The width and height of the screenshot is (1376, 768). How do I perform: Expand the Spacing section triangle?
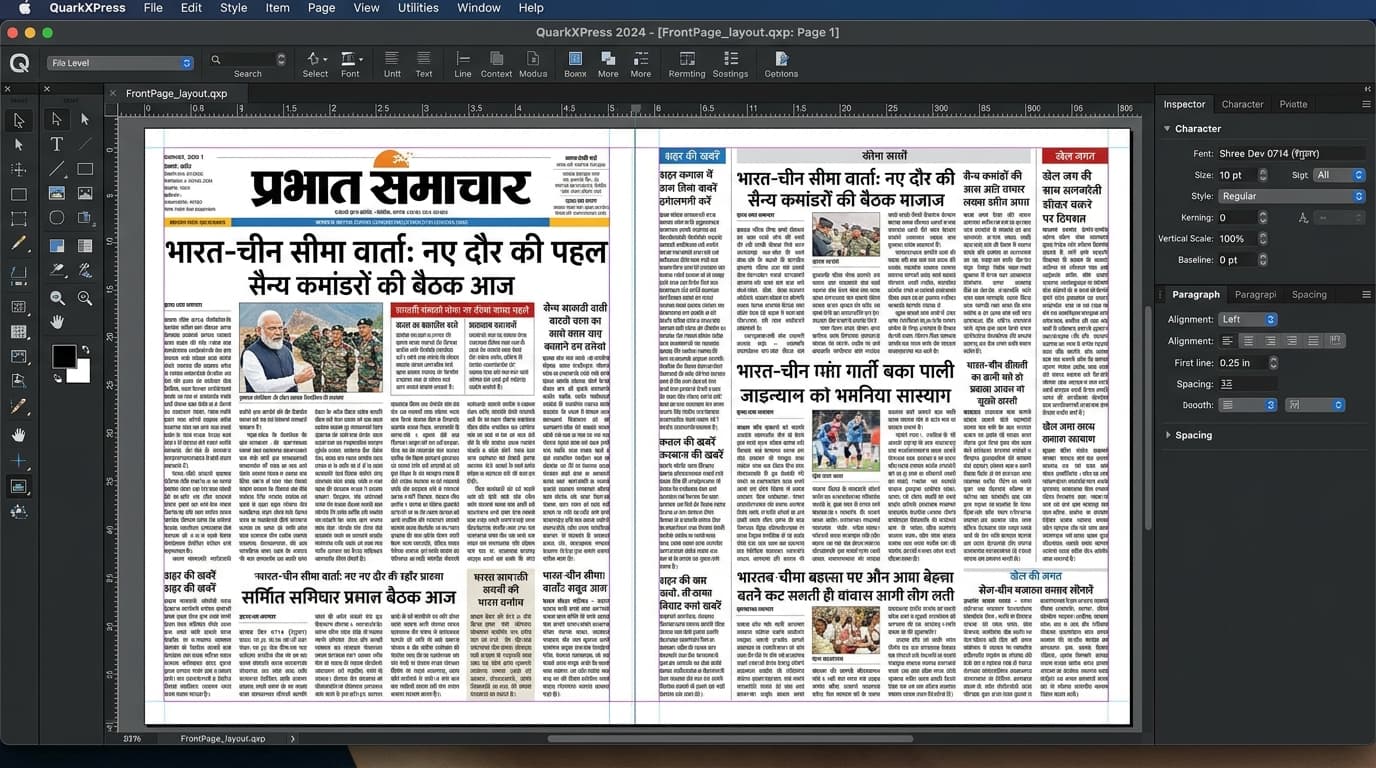pos(1167,435)
